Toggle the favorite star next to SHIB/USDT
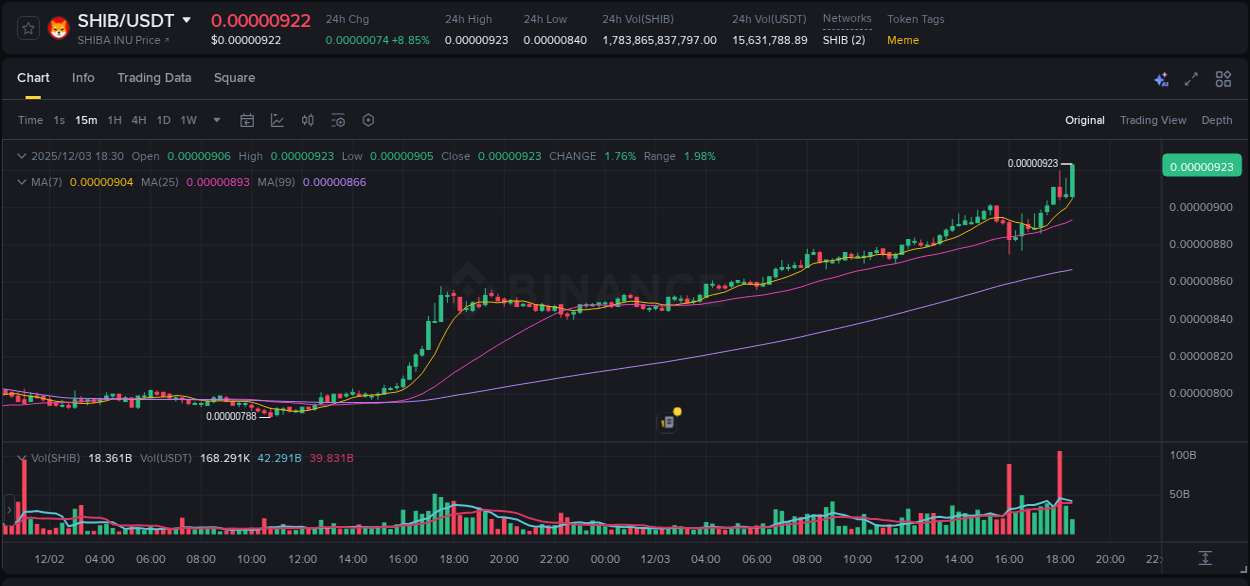The width and height of the screenshot is (1250, 586). (x=27, y=27)
